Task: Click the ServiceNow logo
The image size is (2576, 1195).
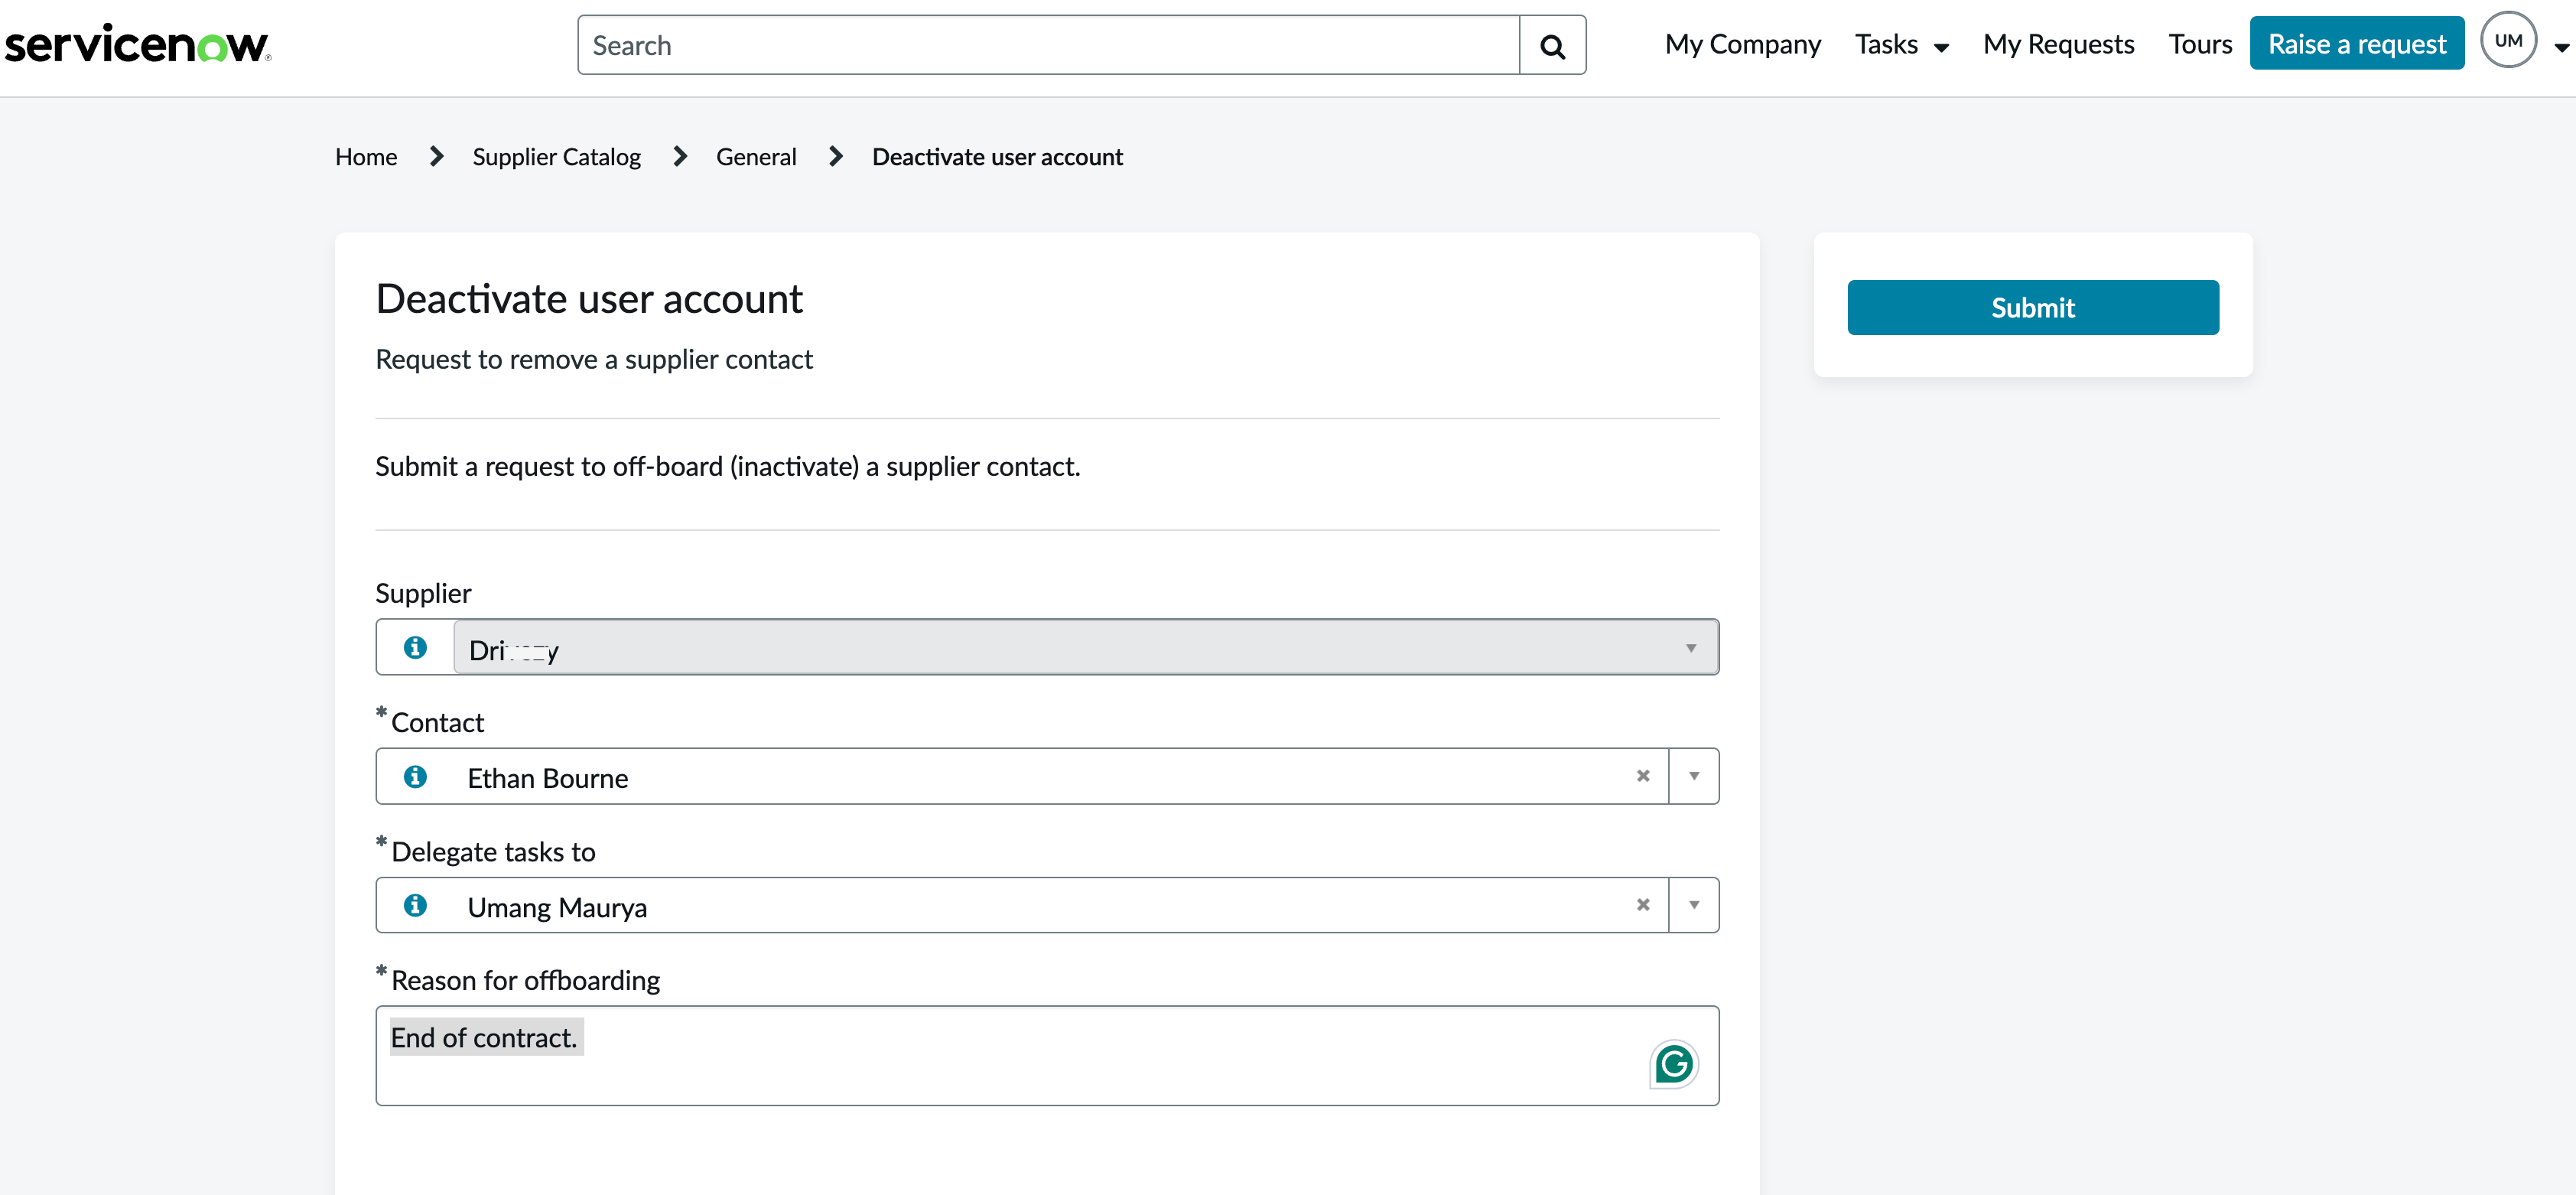Action: [x=137, y=45]
